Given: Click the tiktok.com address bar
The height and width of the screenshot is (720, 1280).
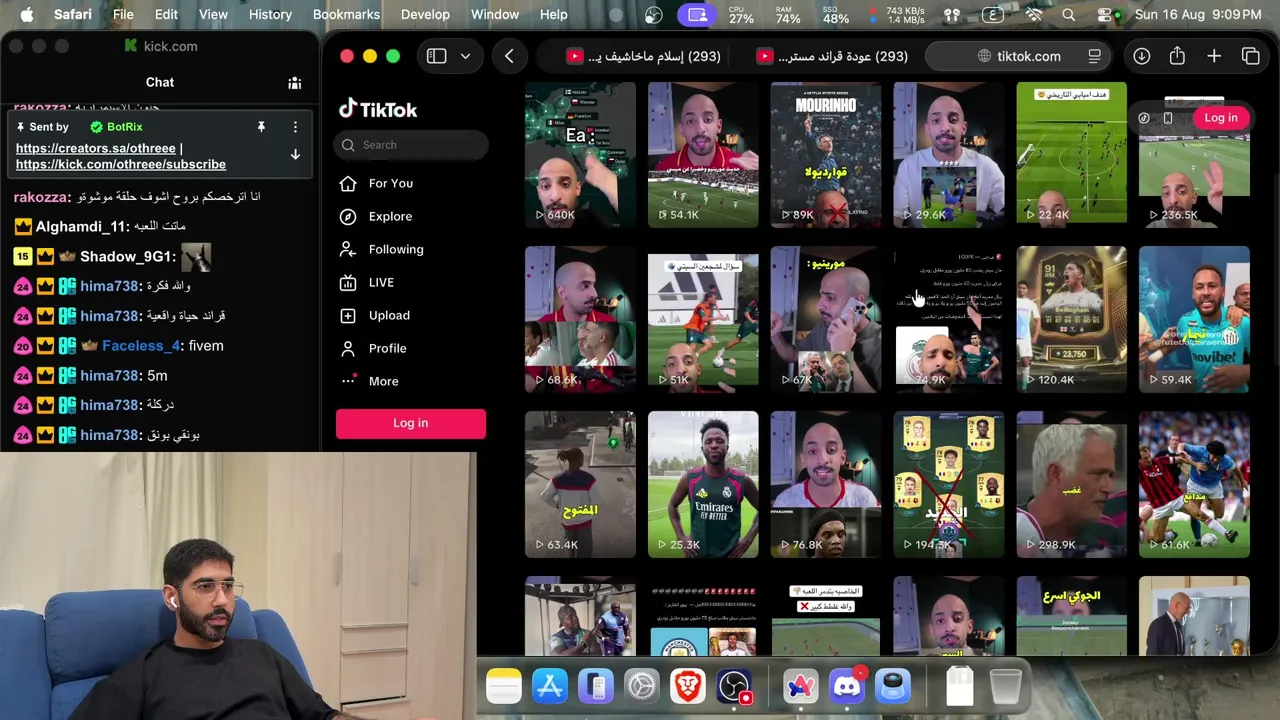Looking at the screenshot, I should coord(1019,56).
